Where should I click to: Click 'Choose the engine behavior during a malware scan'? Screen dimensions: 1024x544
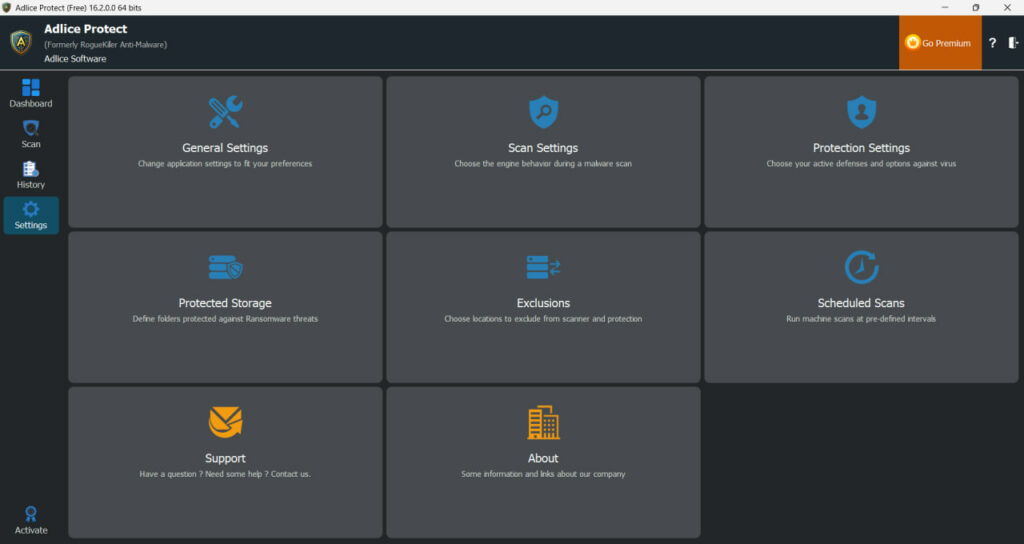(543, 164)
